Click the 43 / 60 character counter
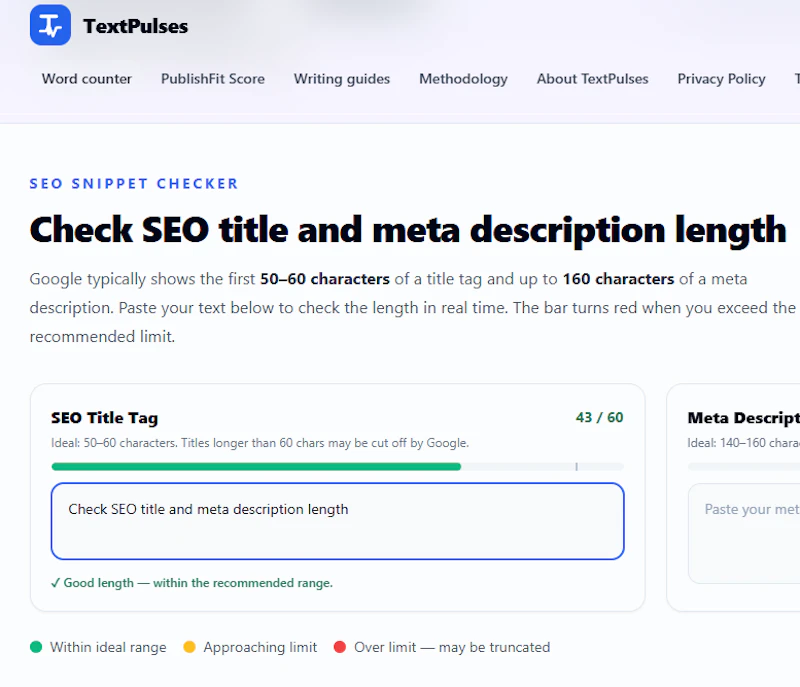This screenshot has height=687, width=800. [x=599, y=418]
